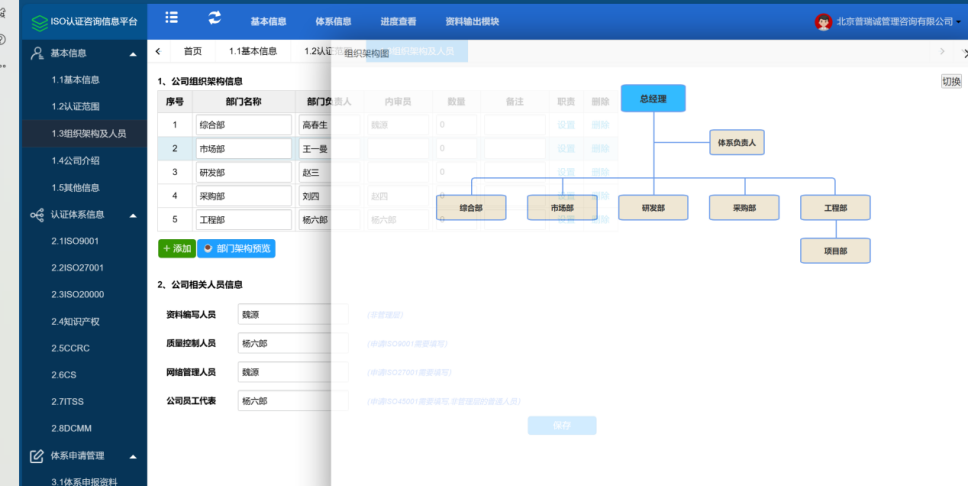Click the 公司员工代表 input field
The image size is (969, 487).
tap(293, 400)
